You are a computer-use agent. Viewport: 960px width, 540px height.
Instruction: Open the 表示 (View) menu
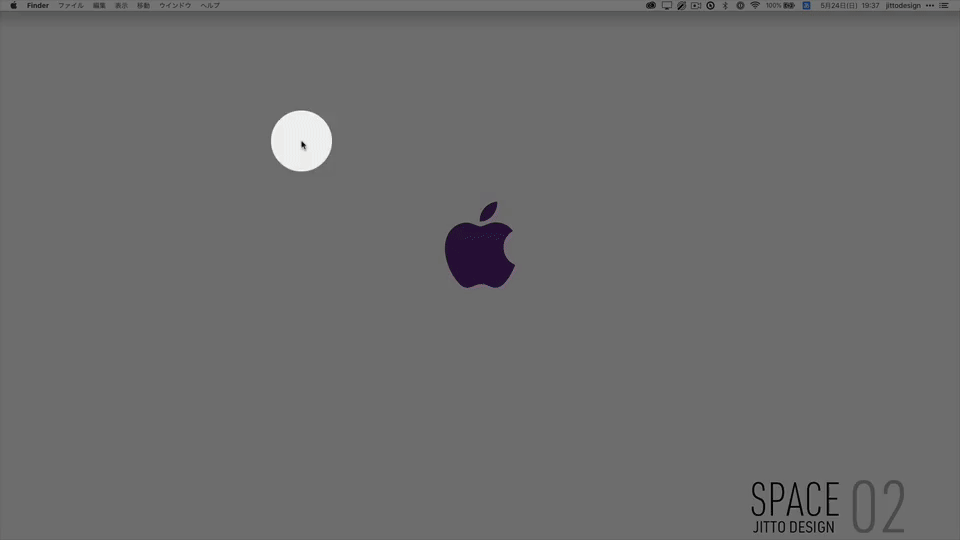pos(121,6)
